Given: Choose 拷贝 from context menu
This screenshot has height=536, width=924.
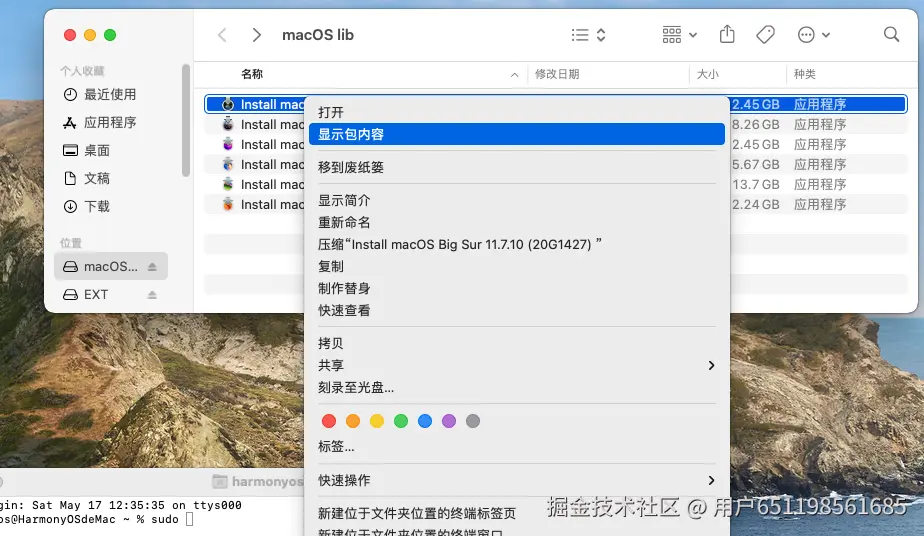Looking at the screenshot, I should (517, 343).
